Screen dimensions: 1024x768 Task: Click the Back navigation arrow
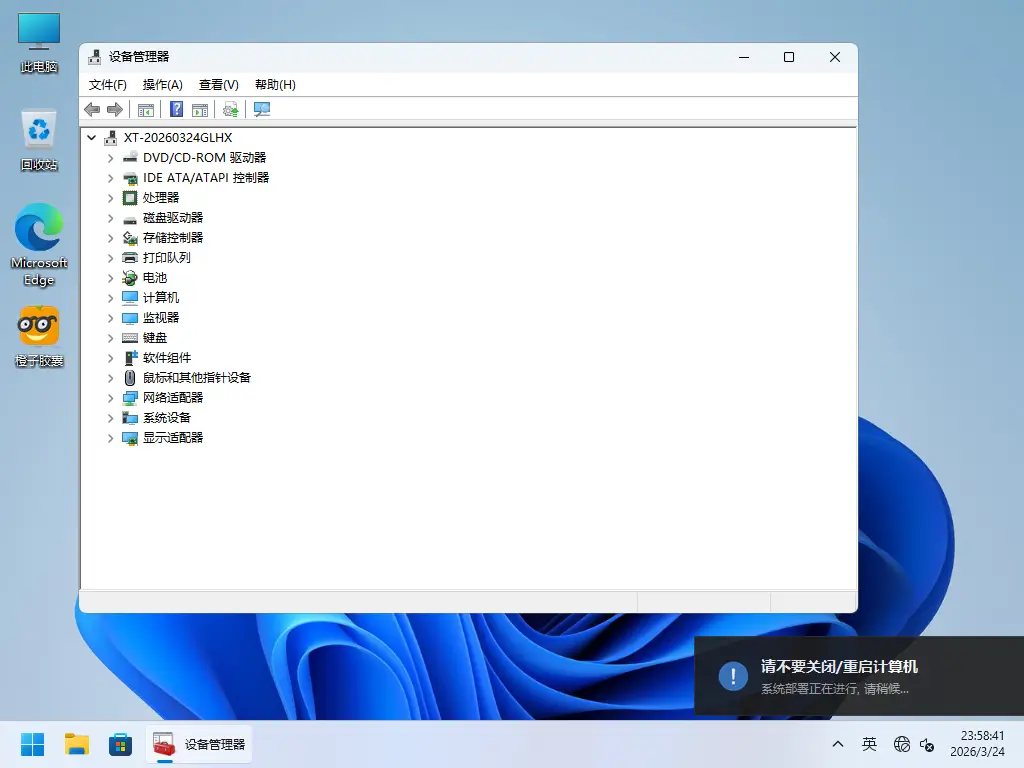[93, 109]
